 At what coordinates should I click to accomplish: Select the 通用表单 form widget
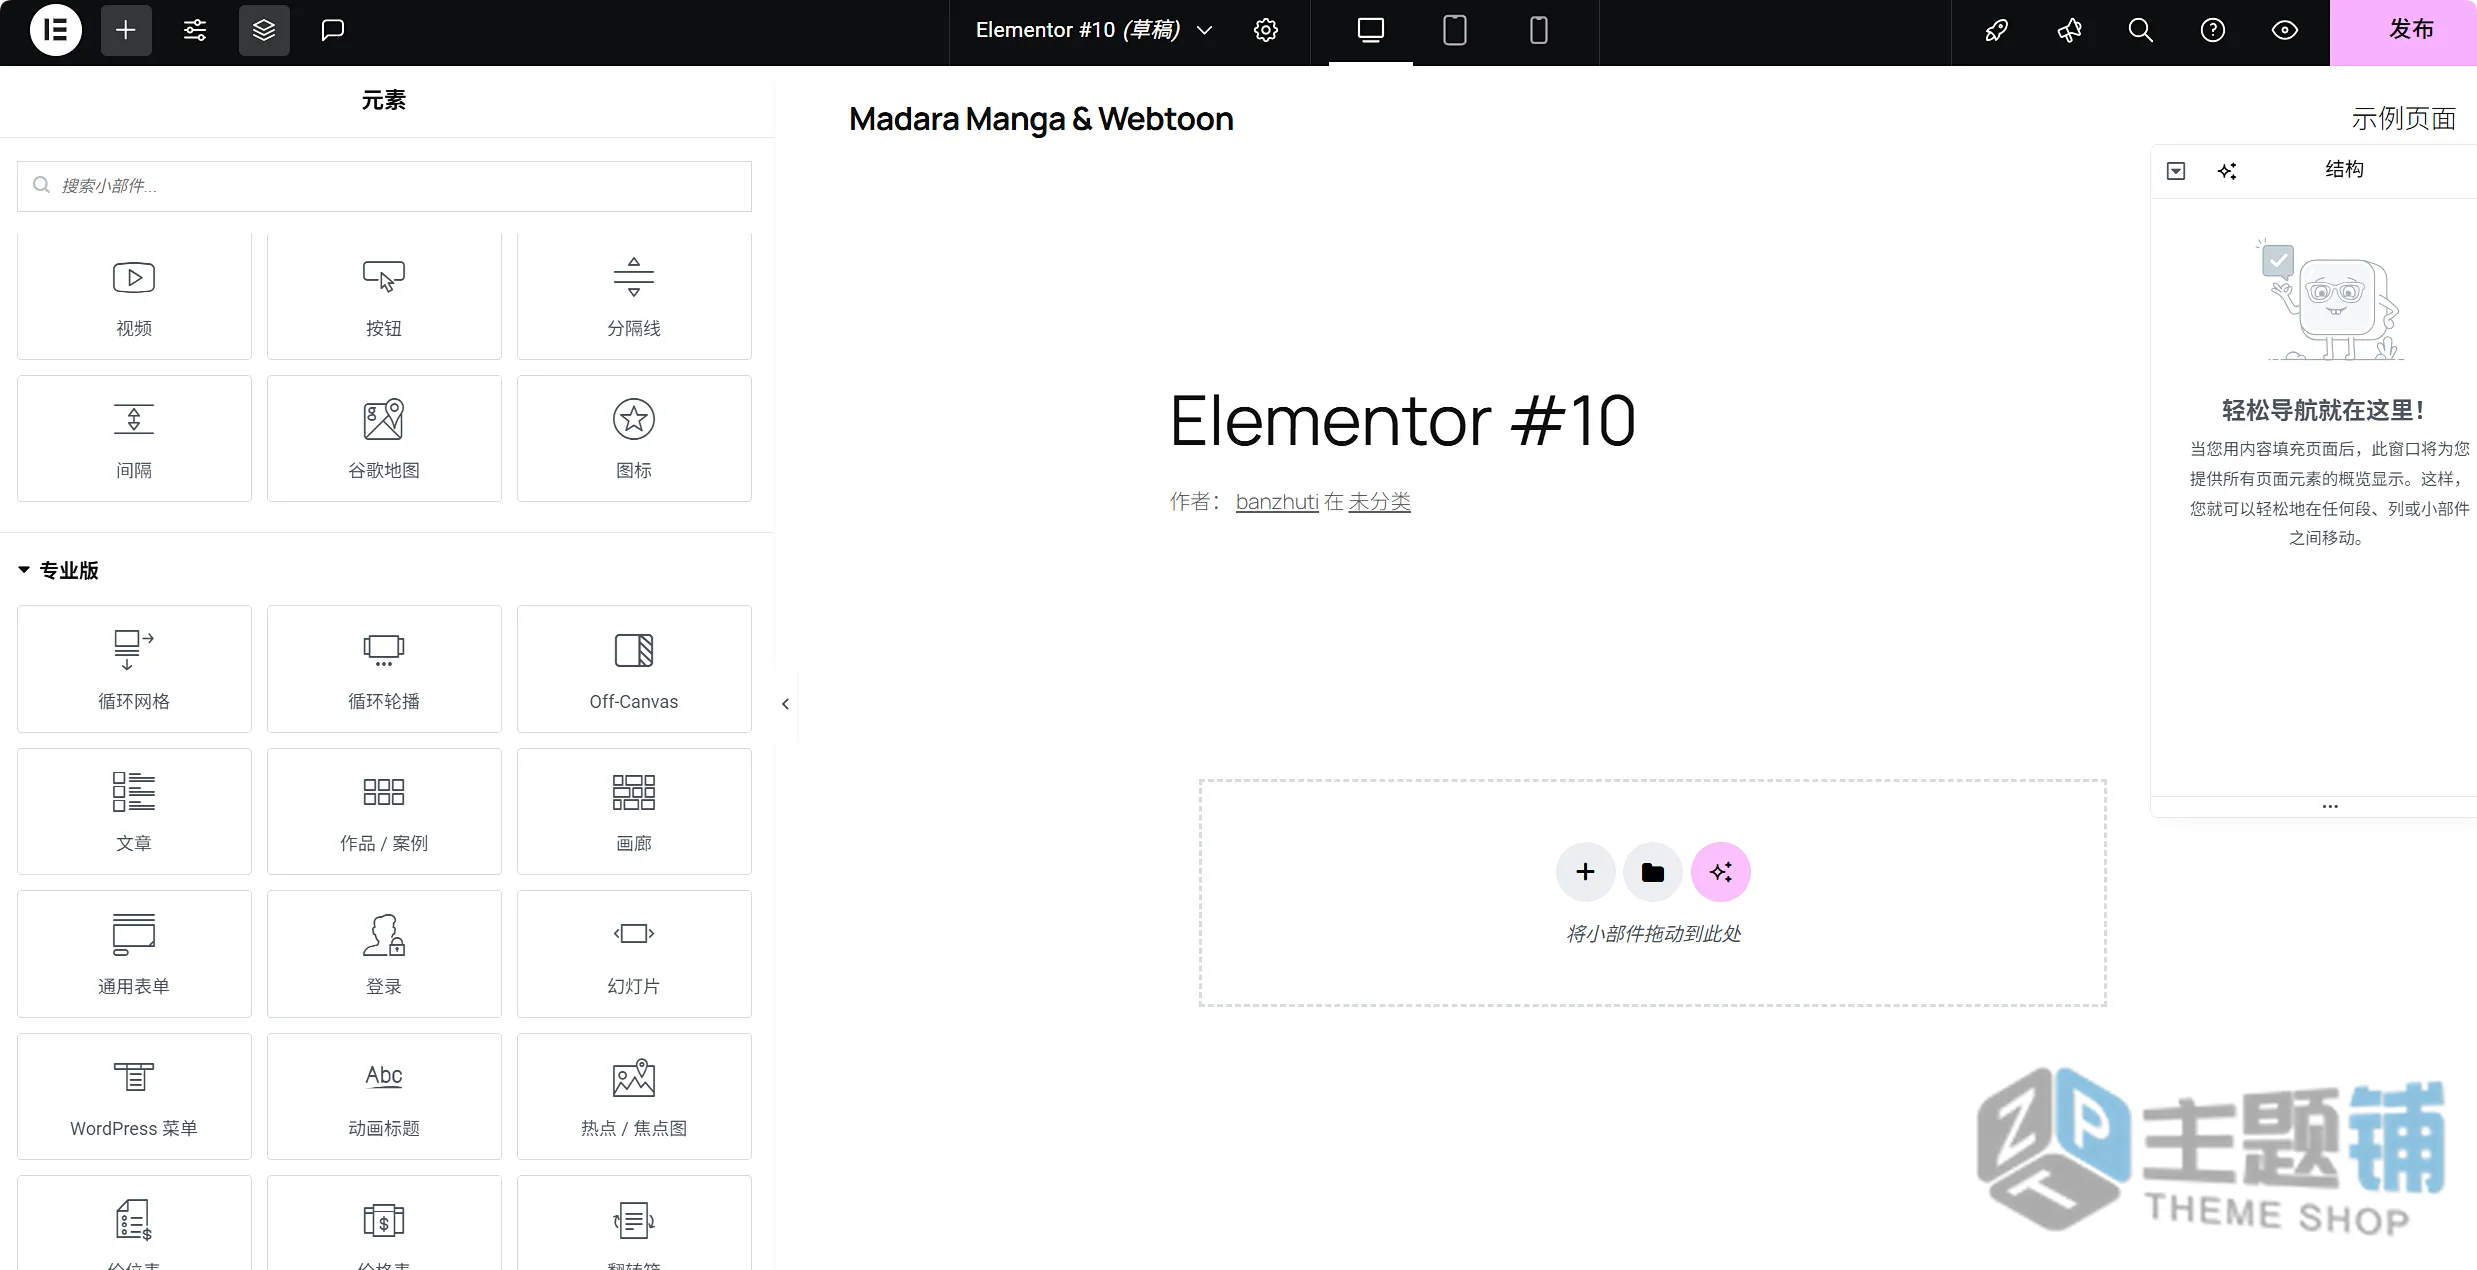point(134,954)
